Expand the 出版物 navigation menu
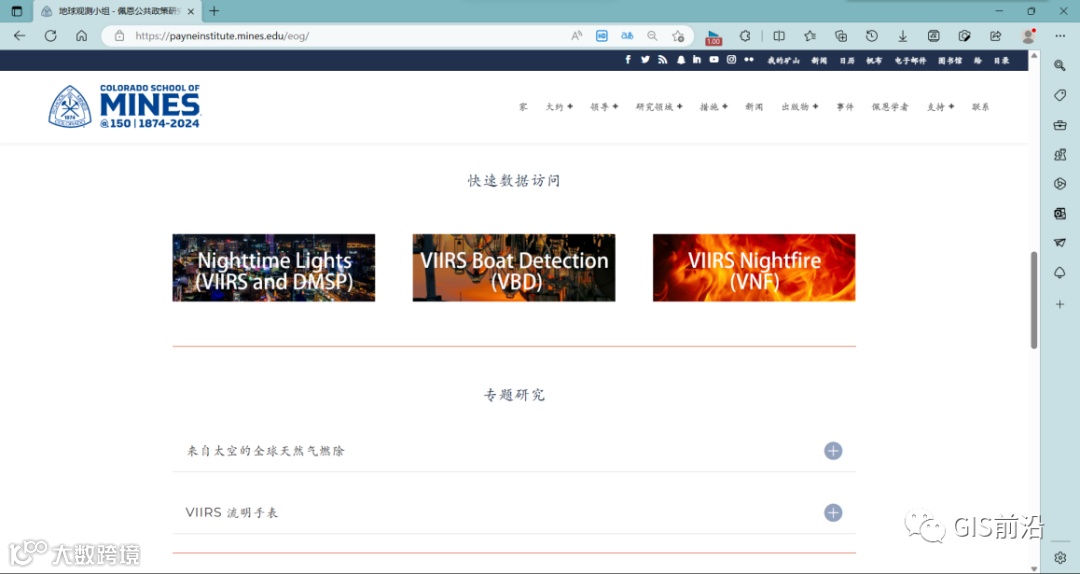The image size is (1080, 574). [800, 107]
